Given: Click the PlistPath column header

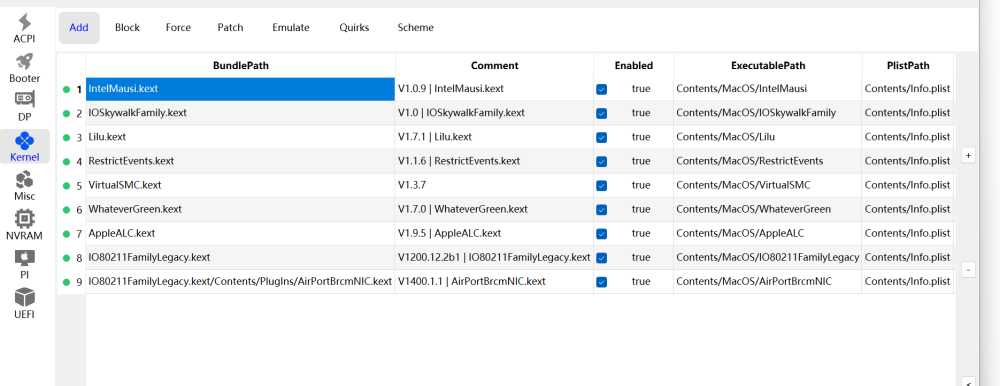Looking at the screenshot, I should click(x=908, y=65).
